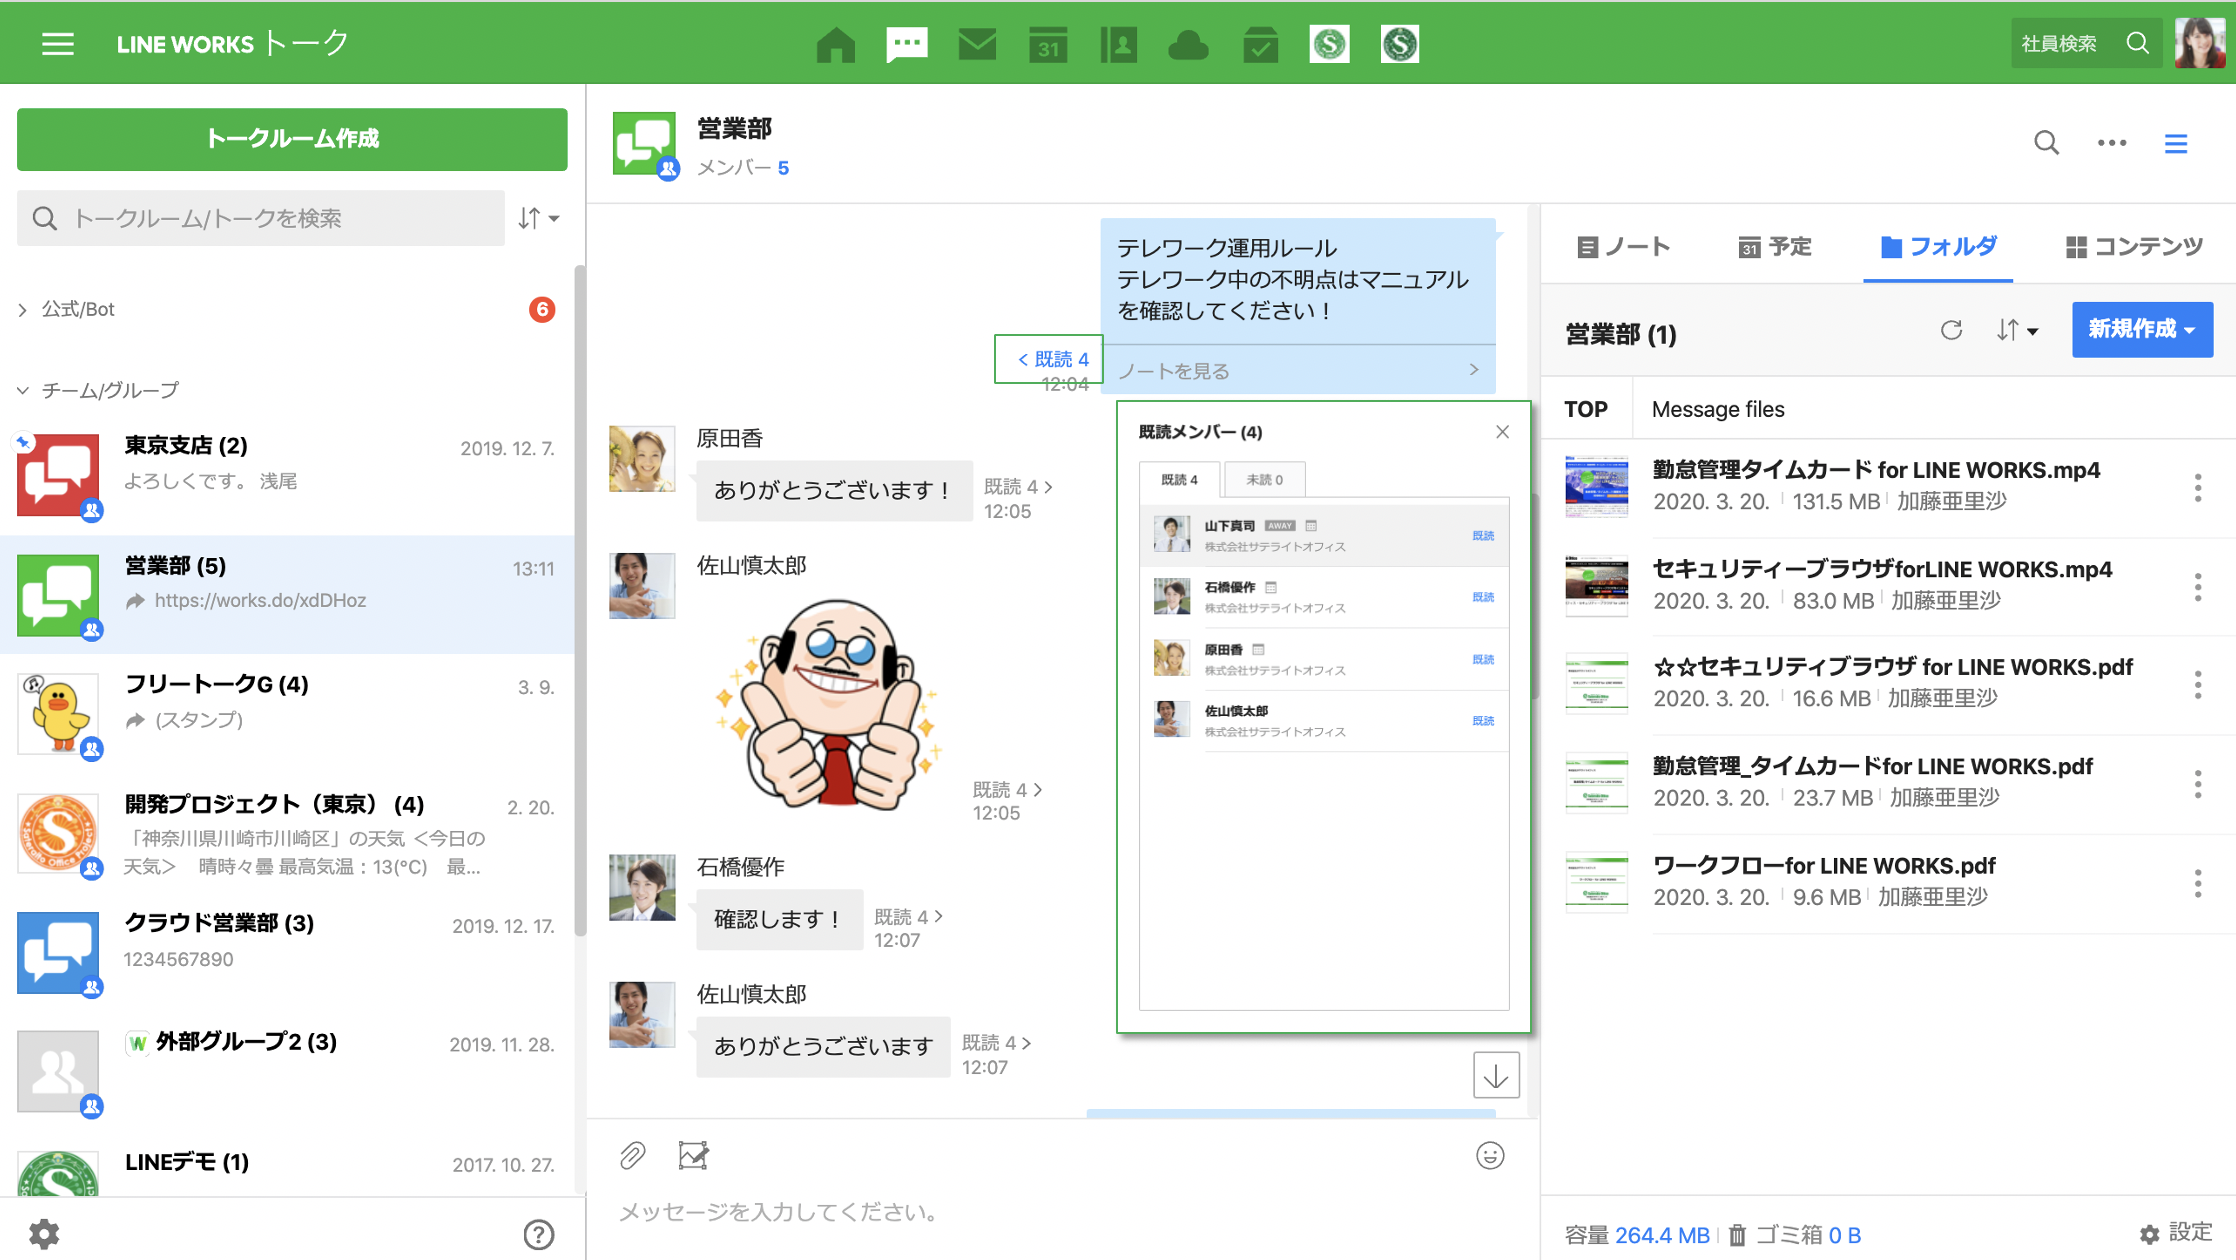Click the トークルーム作成 button

(292, 138)
